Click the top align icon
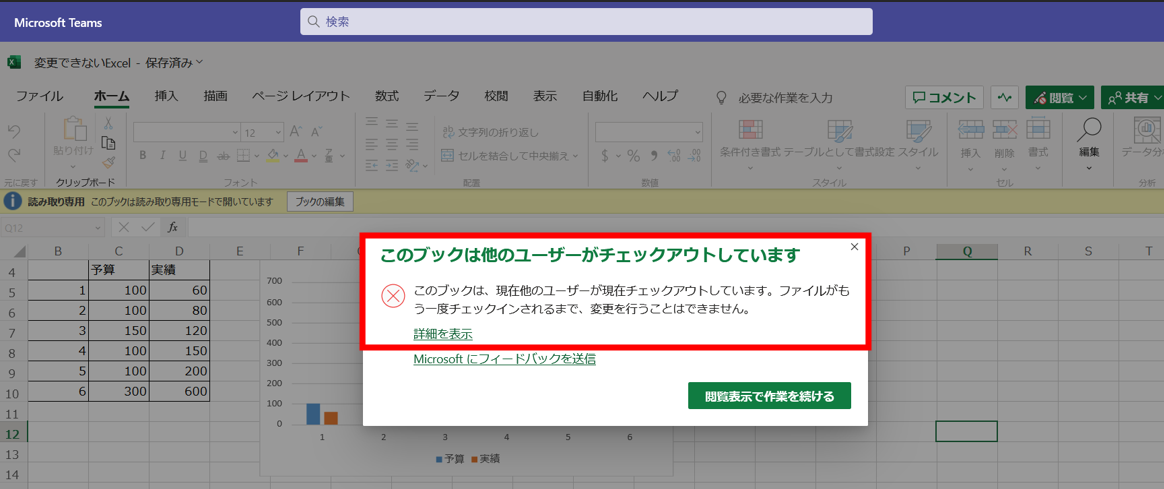Image resolution: width=1164 pixels, height=489 pixels. click(x=373, y=122)
